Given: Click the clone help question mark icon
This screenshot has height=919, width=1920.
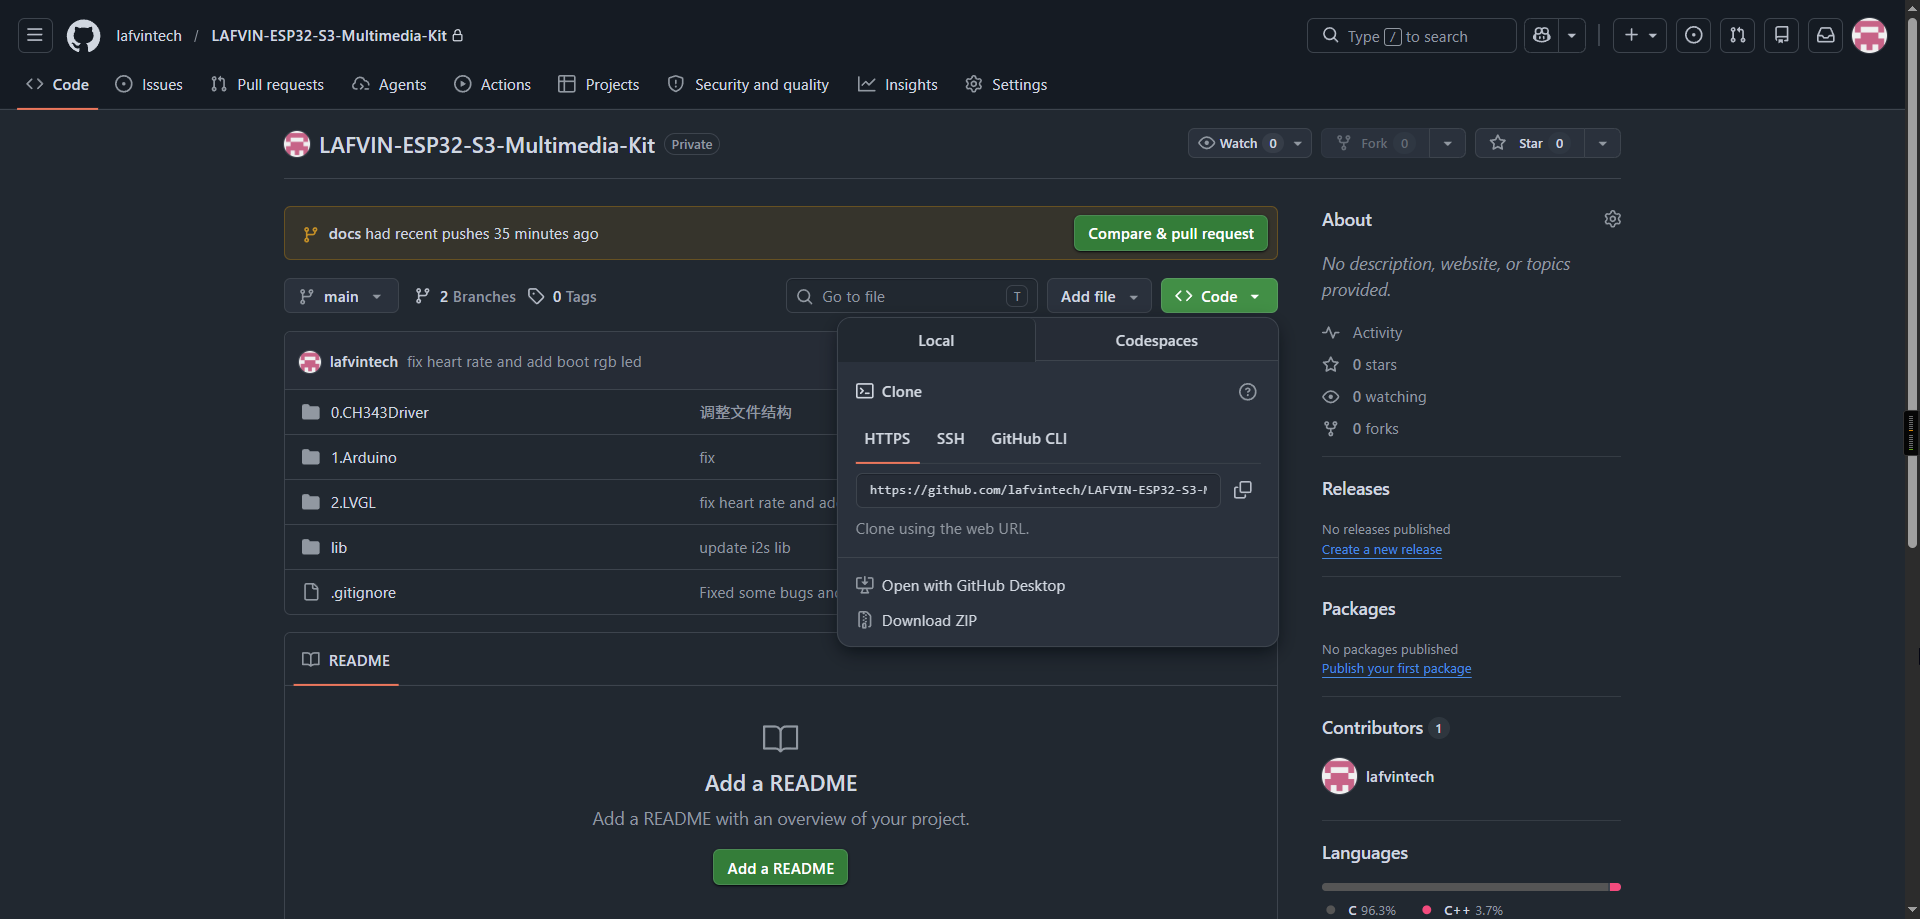Looking at the screenshot, I should pyautogui.click(x=1247, y=392).
